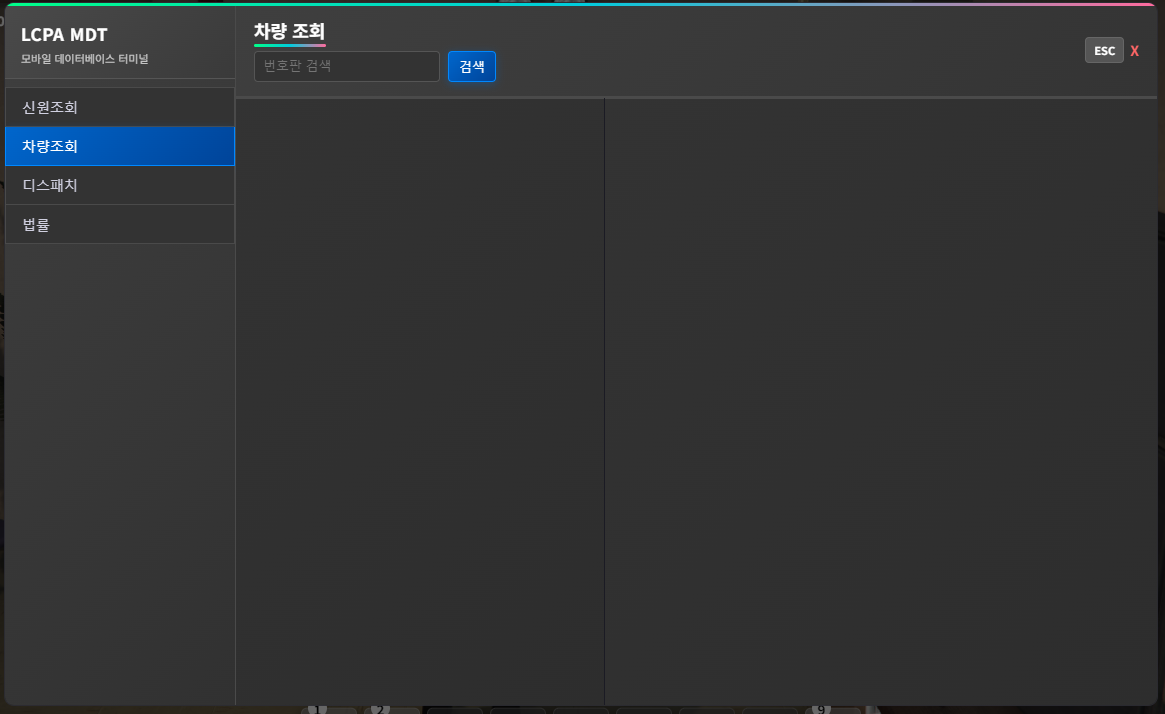Click the 차량 조회 page heading
The image size is (1165, 714).
pyautogui.click(x=287, y=31)
